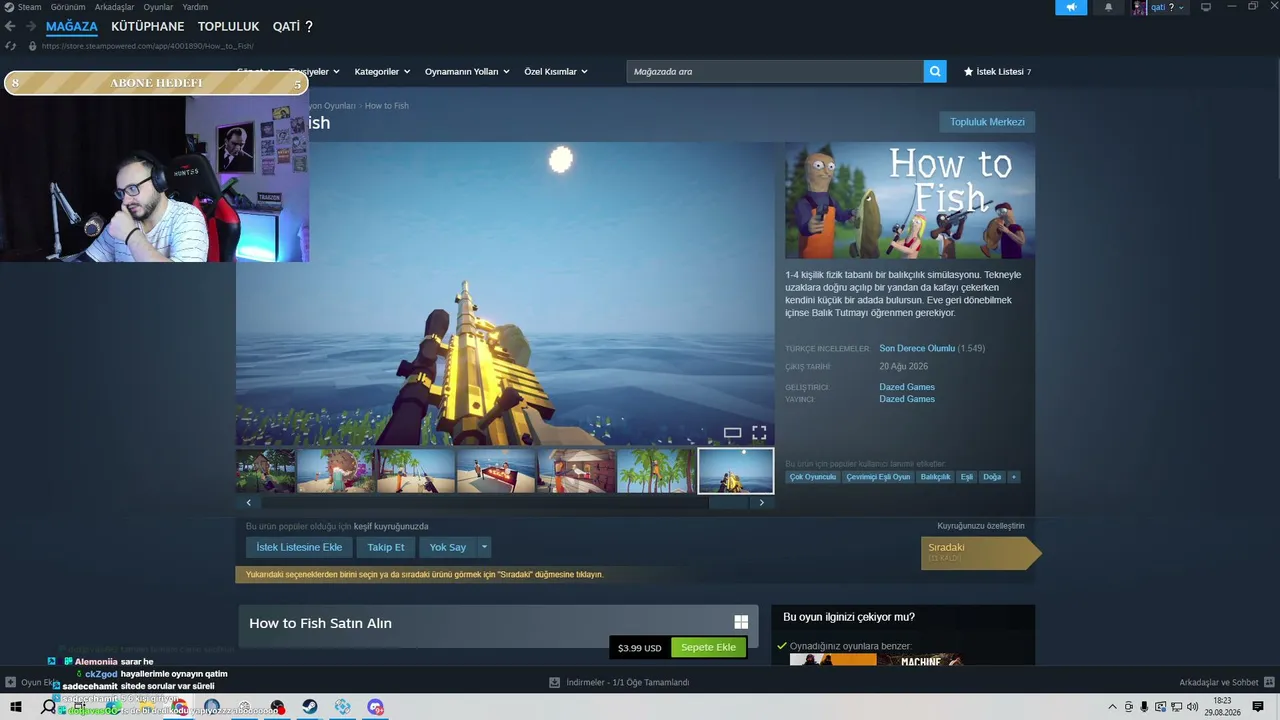Open Topluluk Merkezi
The width and height of the screenshot is (1280, 720).
point(987,122)
